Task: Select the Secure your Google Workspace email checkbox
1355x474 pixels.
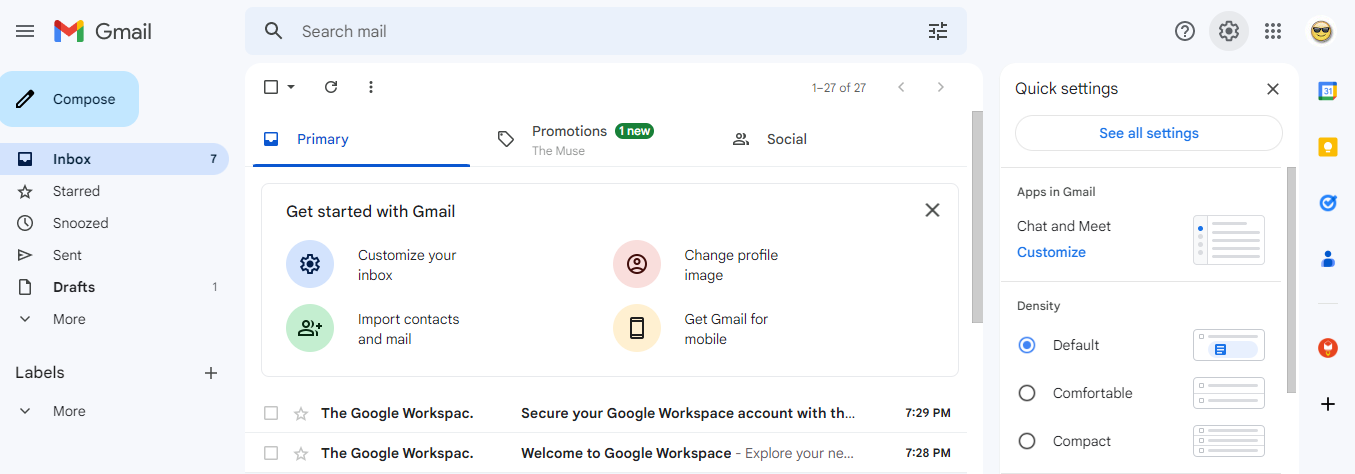Action: pos(271,413)
